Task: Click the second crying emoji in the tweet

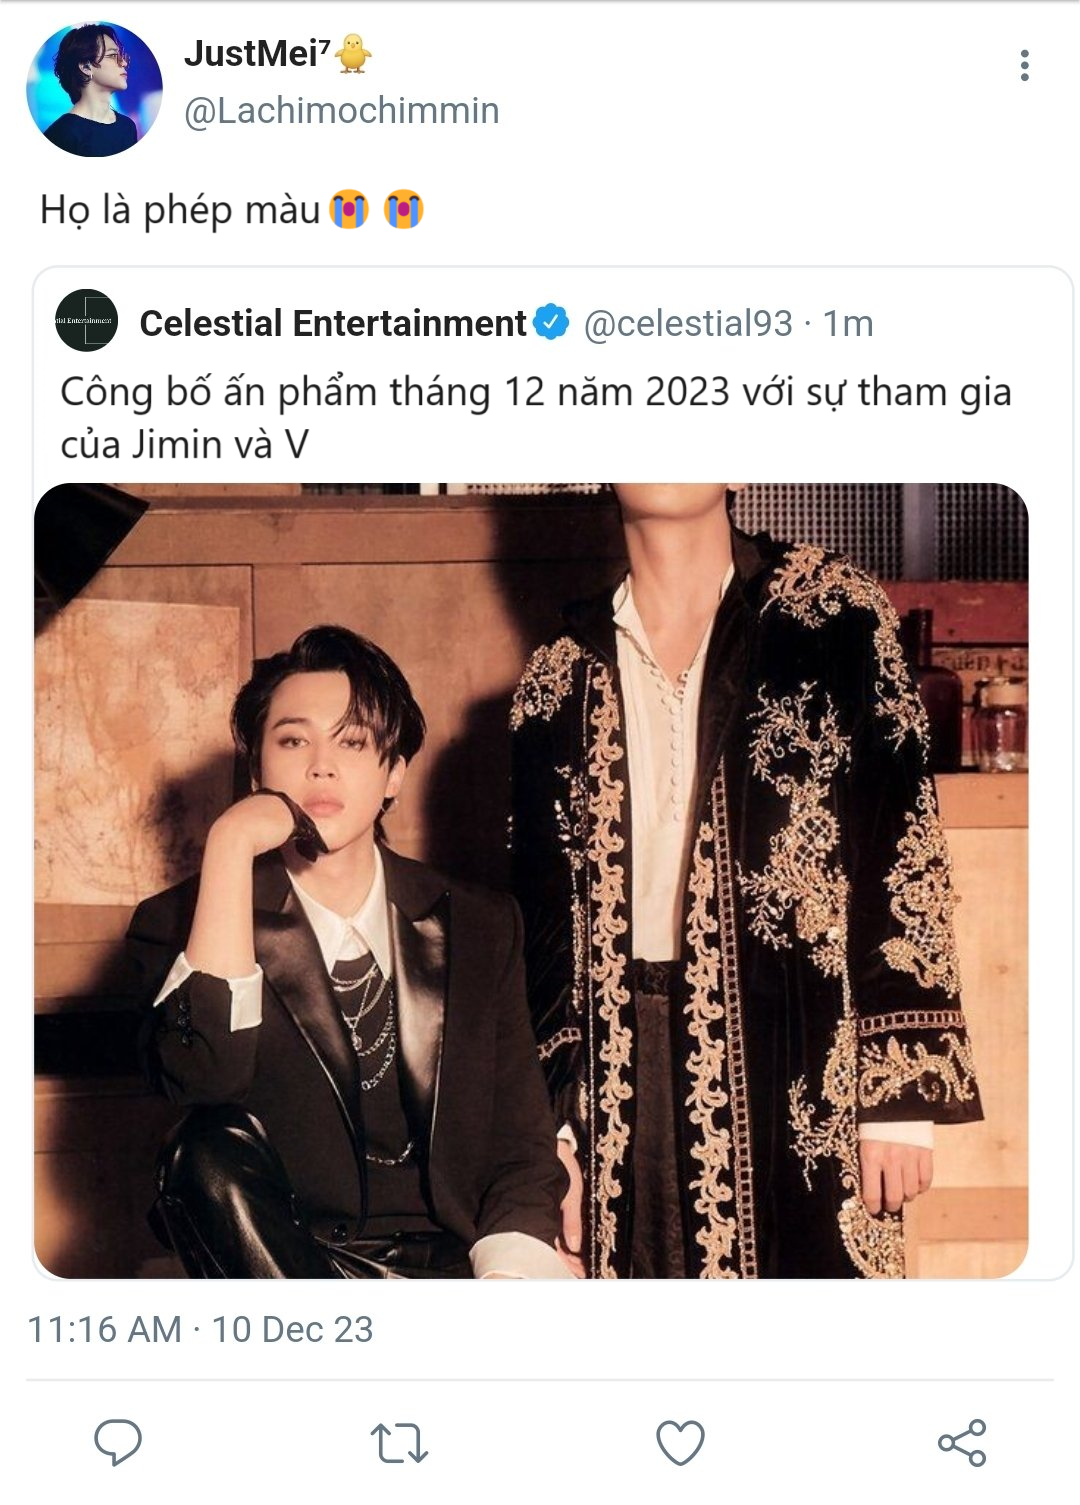Action: coord(404,210)
